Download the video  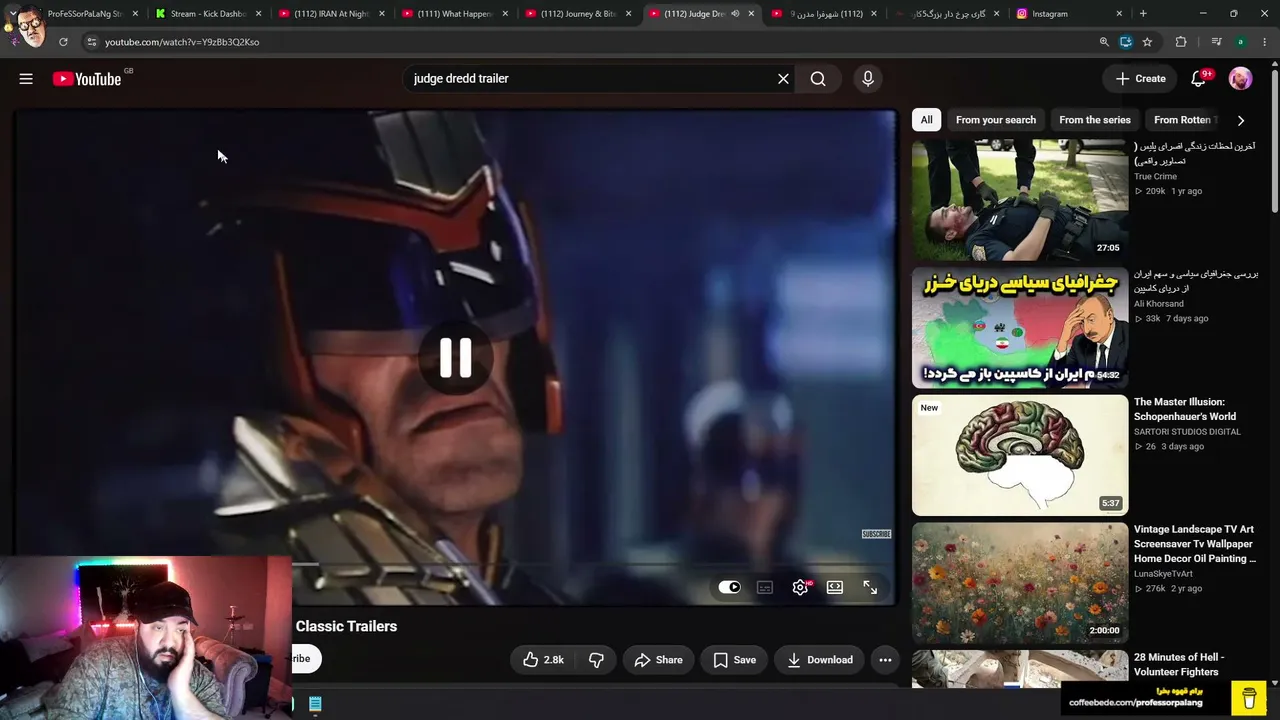coord(819,660)
